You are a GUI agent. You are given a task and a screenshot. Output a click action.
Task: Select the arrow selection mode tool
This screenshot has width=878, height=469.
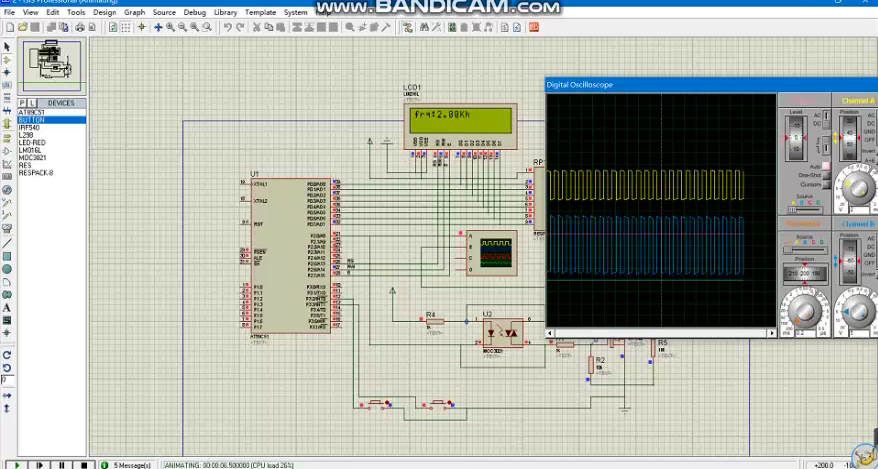tap(7, 46)
